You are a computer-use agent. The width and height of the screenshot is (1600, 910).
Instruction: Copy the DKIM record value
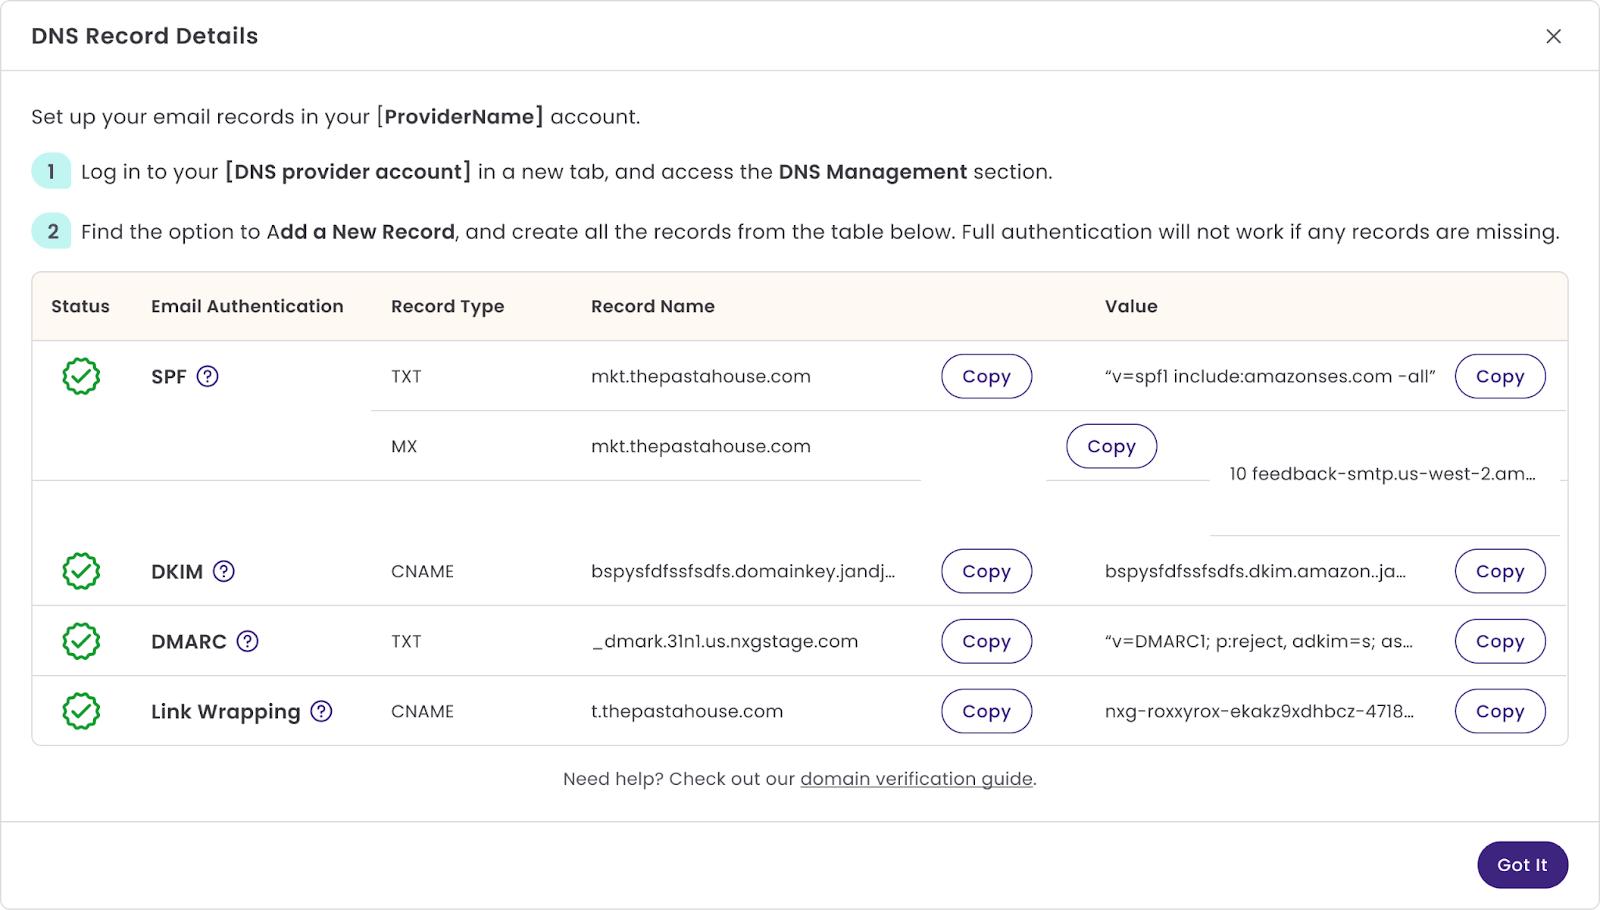point(1499,571)
